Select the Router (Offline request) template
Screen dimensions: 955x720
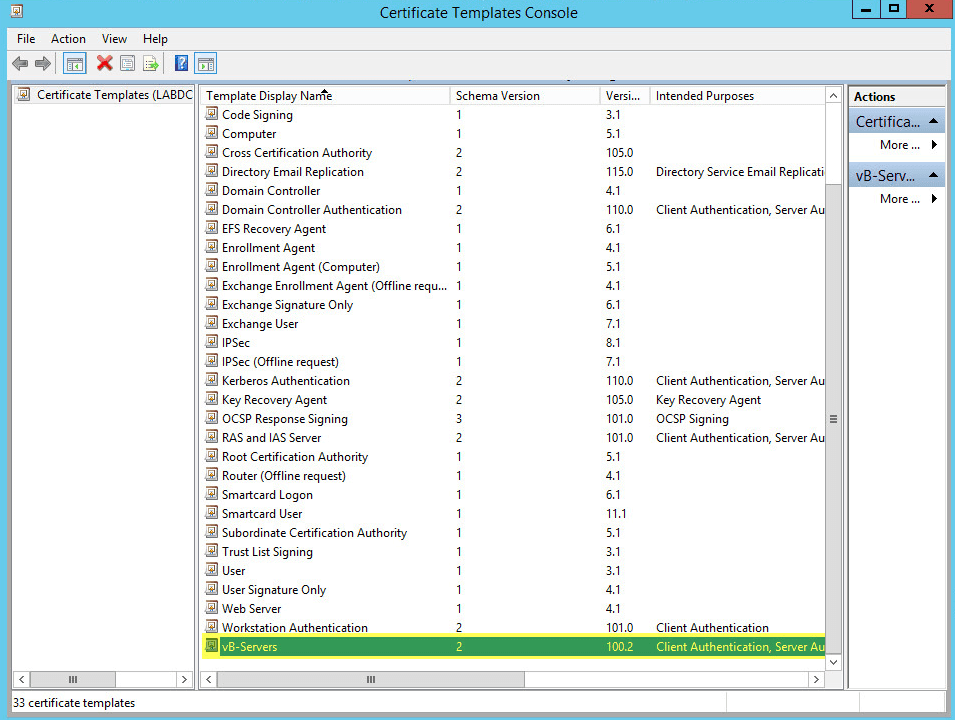click(x=283, y=476)
